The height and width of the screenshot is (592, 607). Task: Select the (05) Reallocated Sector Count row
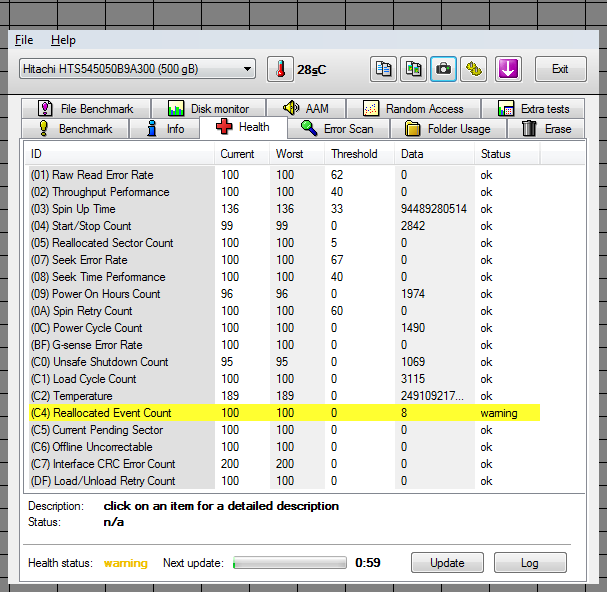(x=285, y=243)
